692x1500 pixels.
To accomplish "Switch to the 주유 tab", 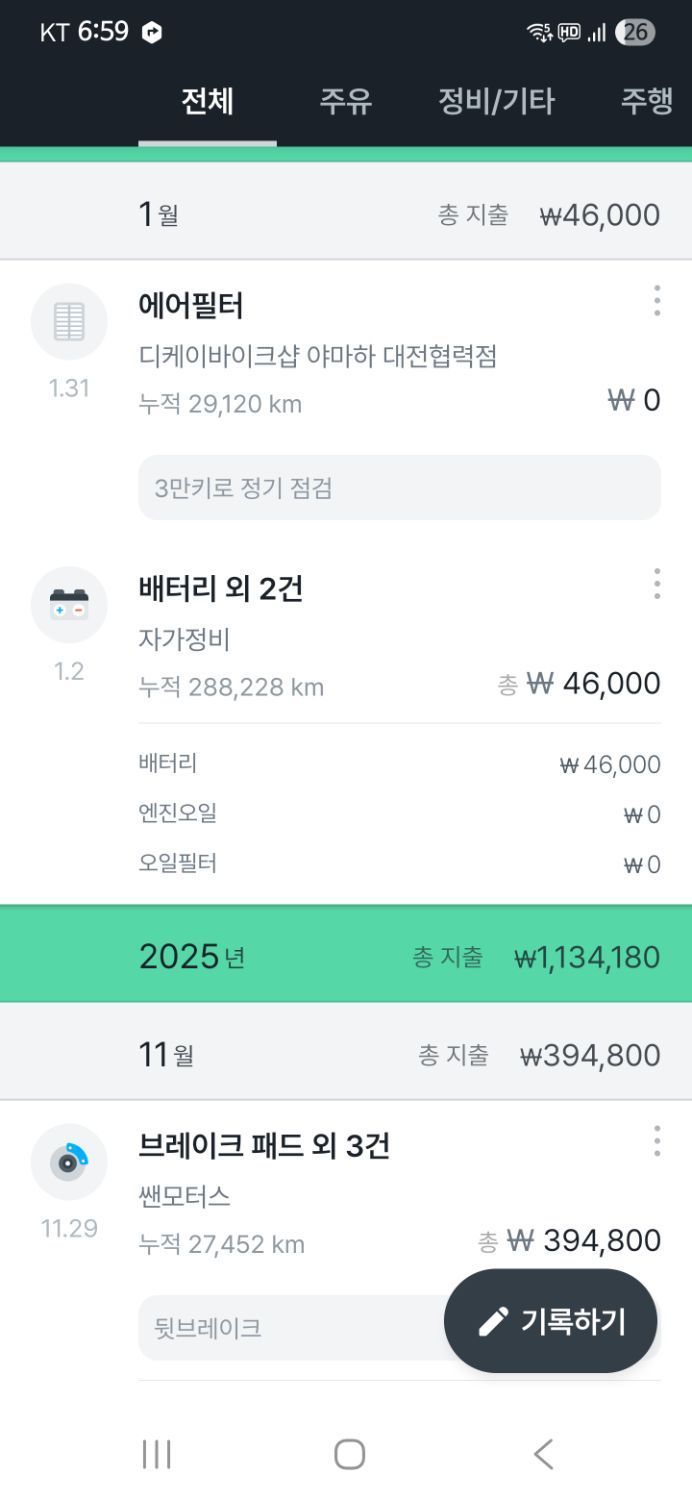I will click(346, 102).
